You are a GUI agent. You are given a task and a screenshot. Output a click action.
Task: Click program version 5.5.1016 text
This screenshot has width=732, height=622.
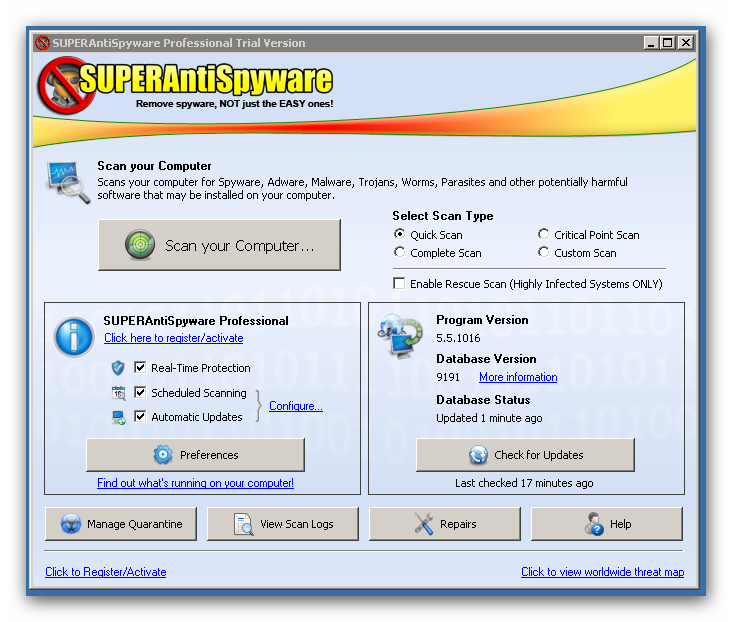458,338
